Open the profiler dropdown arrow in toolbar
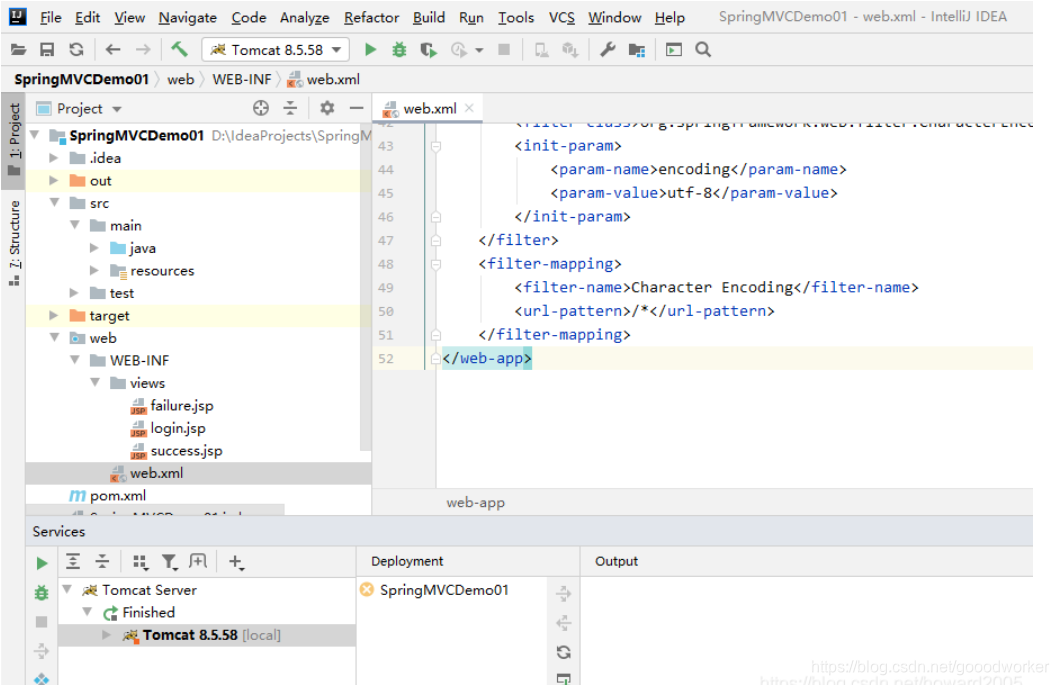Image resolution: width=1059 pixels, height=685 pixels. click(480, 50)
